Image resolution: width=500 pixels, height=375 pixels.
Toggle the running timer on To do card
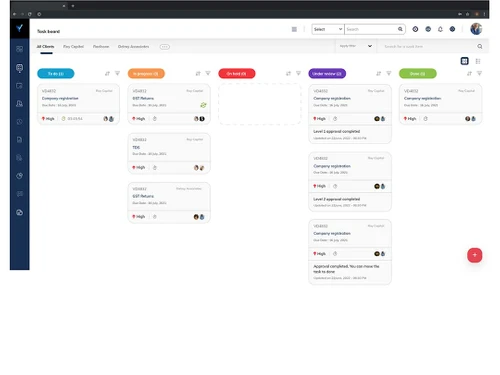63,119
